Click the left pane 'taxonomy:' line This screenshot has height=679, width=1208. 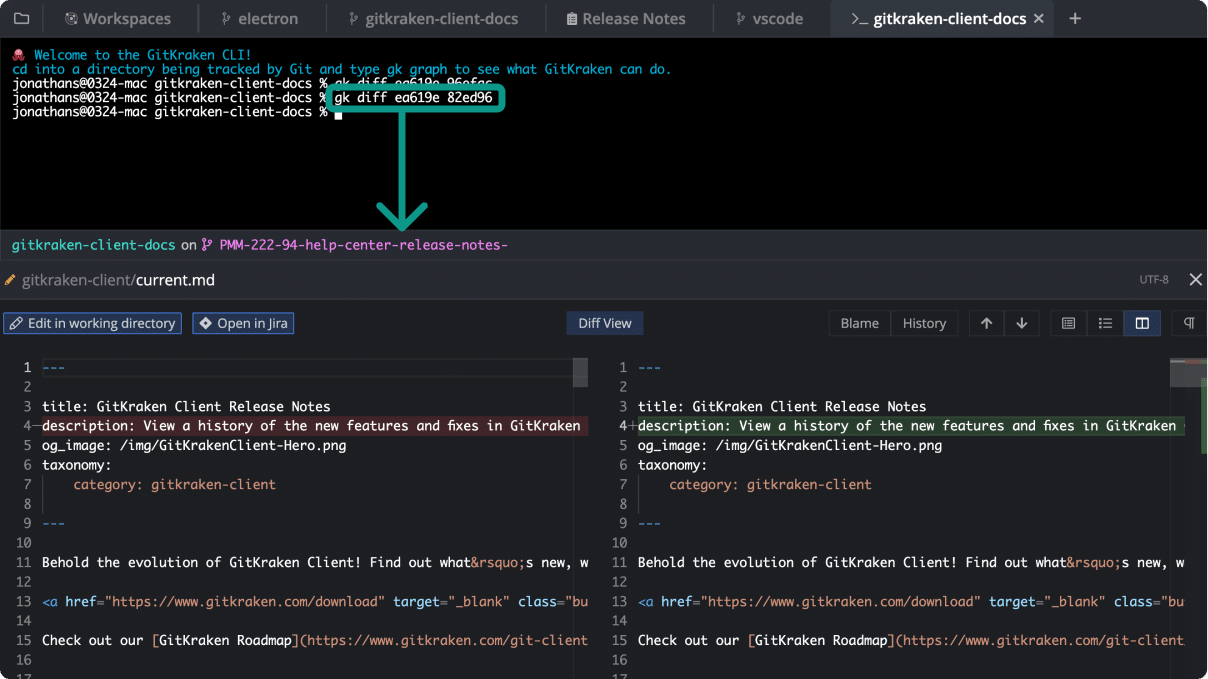pyautogui.click(x=77, y=465)
